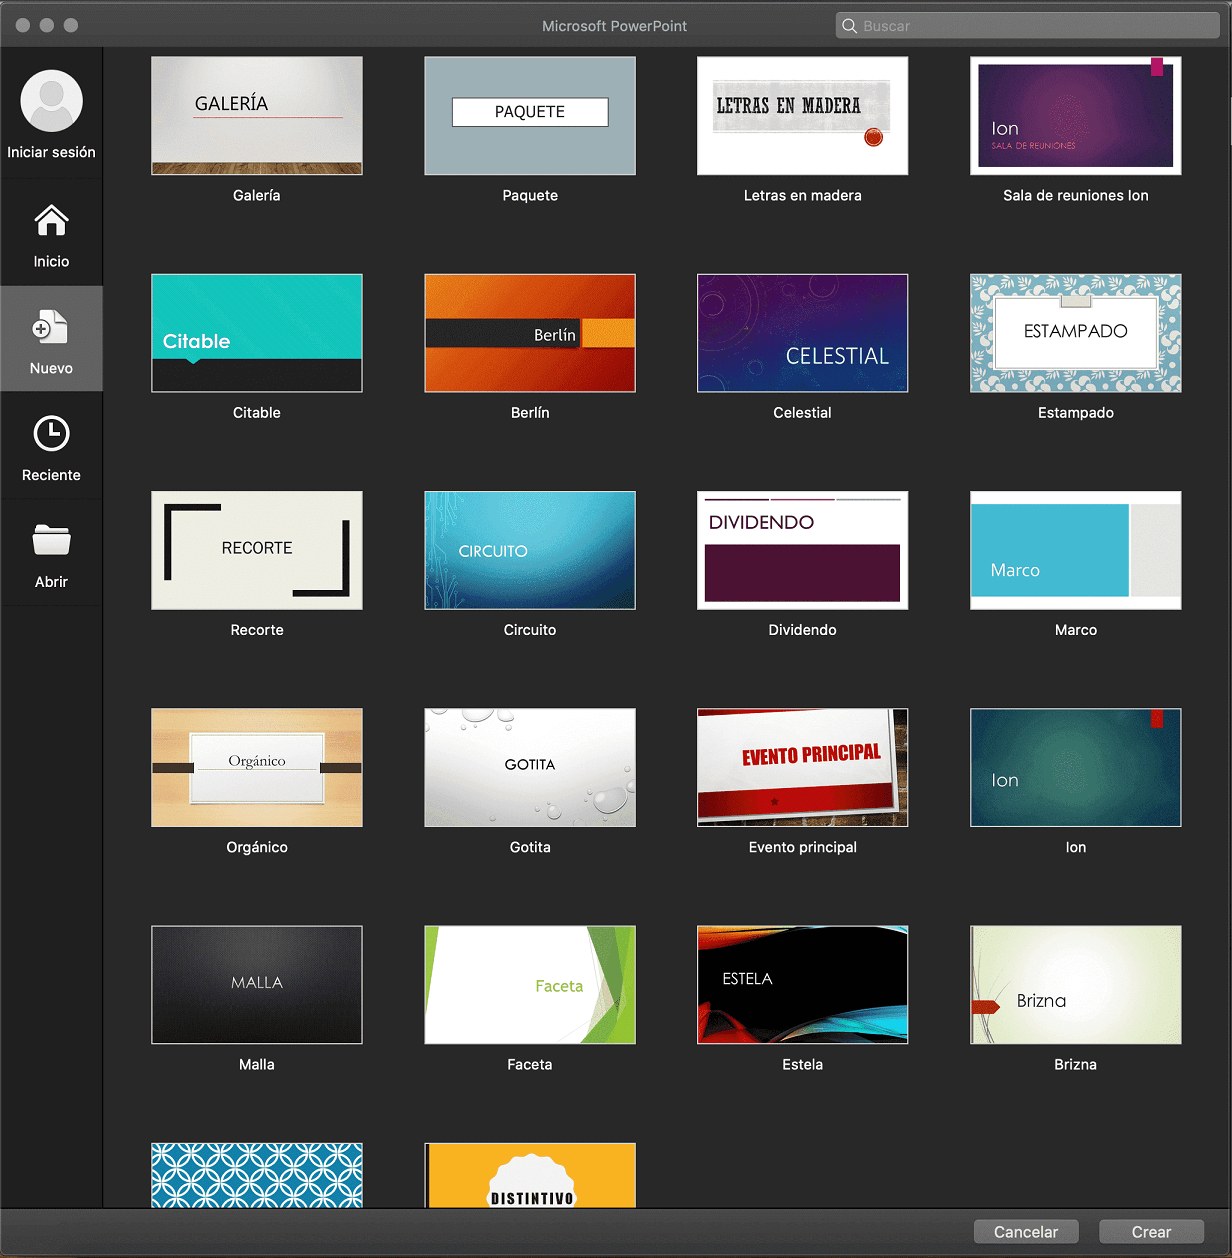Select the Recorte template thumbnail

[257, 550]
